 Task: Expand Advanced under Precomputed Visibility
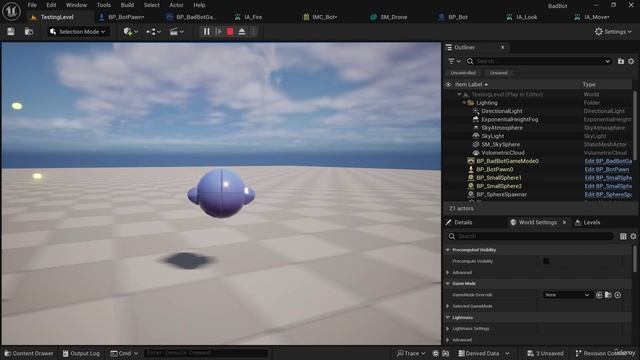pyautogui.click(x=448, y=273)
